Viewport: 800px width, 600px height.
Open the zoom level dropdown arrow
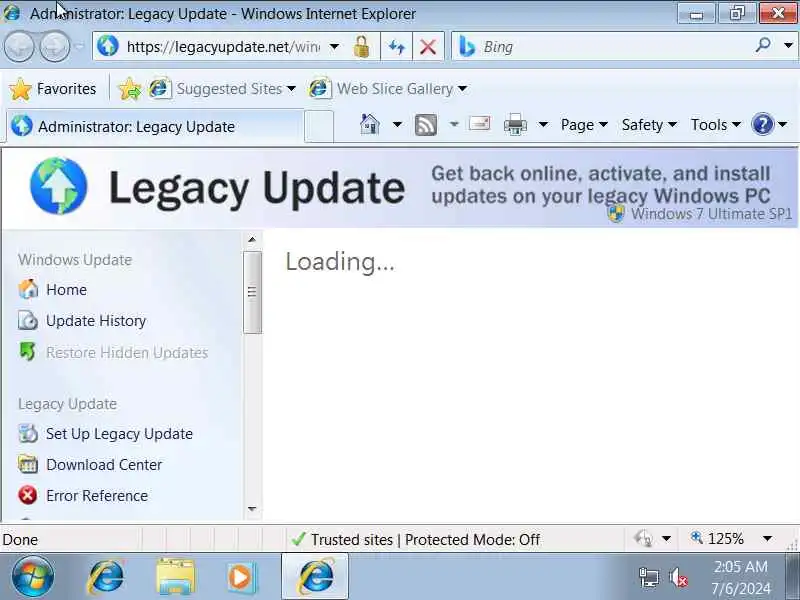click(x=767, y=539)
